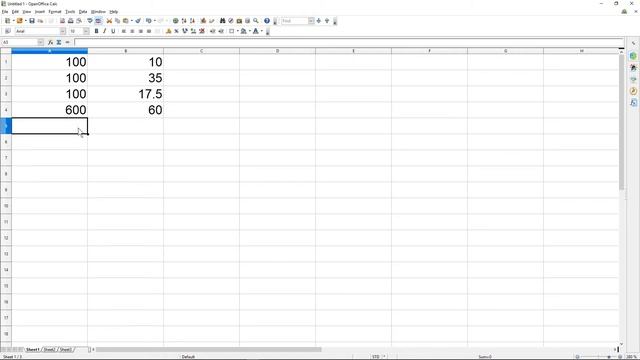Open the Edit menu
This screenshot has height=360, width=640.
[x=15, y=12]
